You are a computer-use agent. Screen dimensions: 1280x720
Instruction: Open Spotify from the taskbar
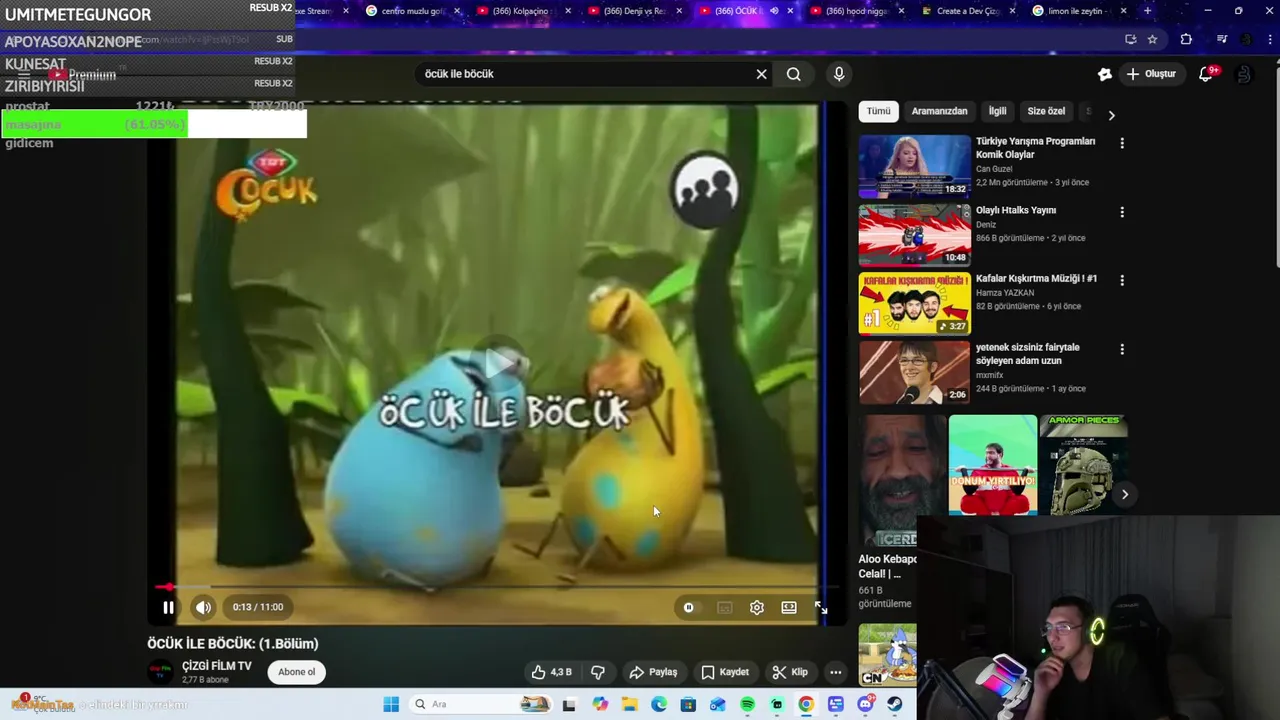(747, 704)
